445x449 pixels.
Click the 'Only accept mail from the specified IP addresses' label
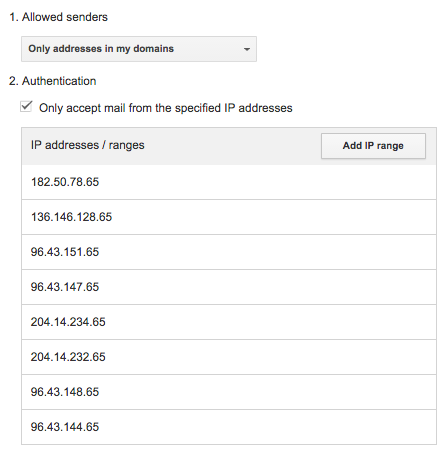(x=166, y=108)
